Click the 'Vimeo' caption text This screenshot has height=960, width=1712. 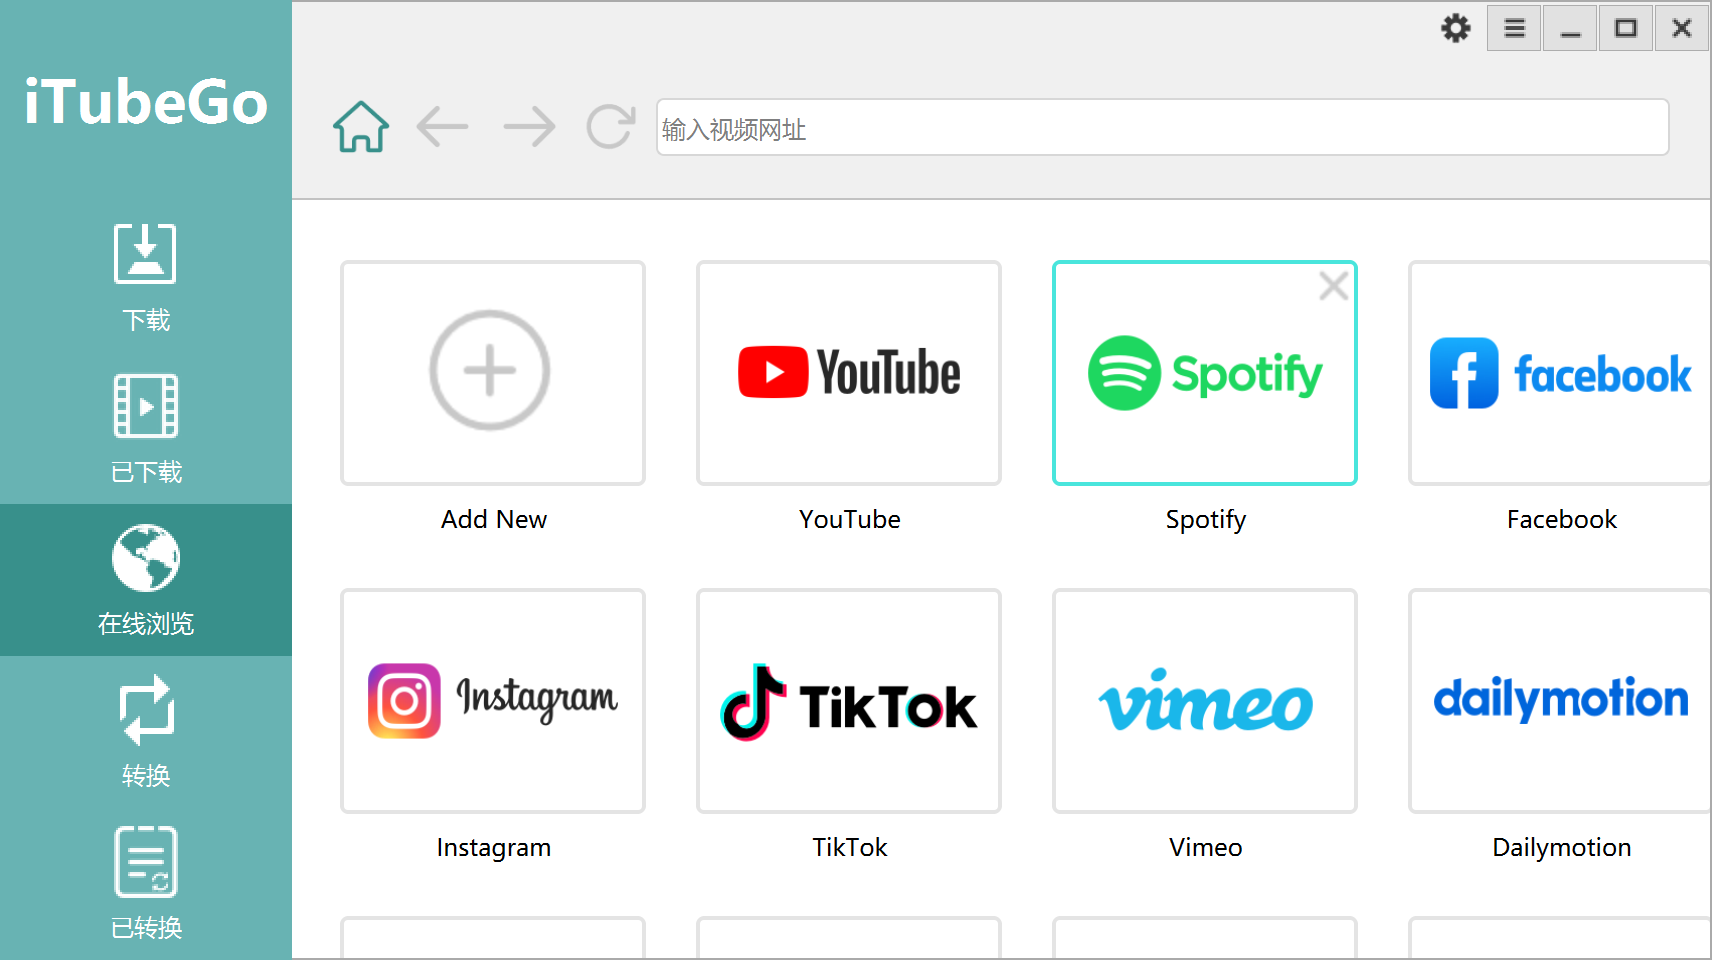1206,848
